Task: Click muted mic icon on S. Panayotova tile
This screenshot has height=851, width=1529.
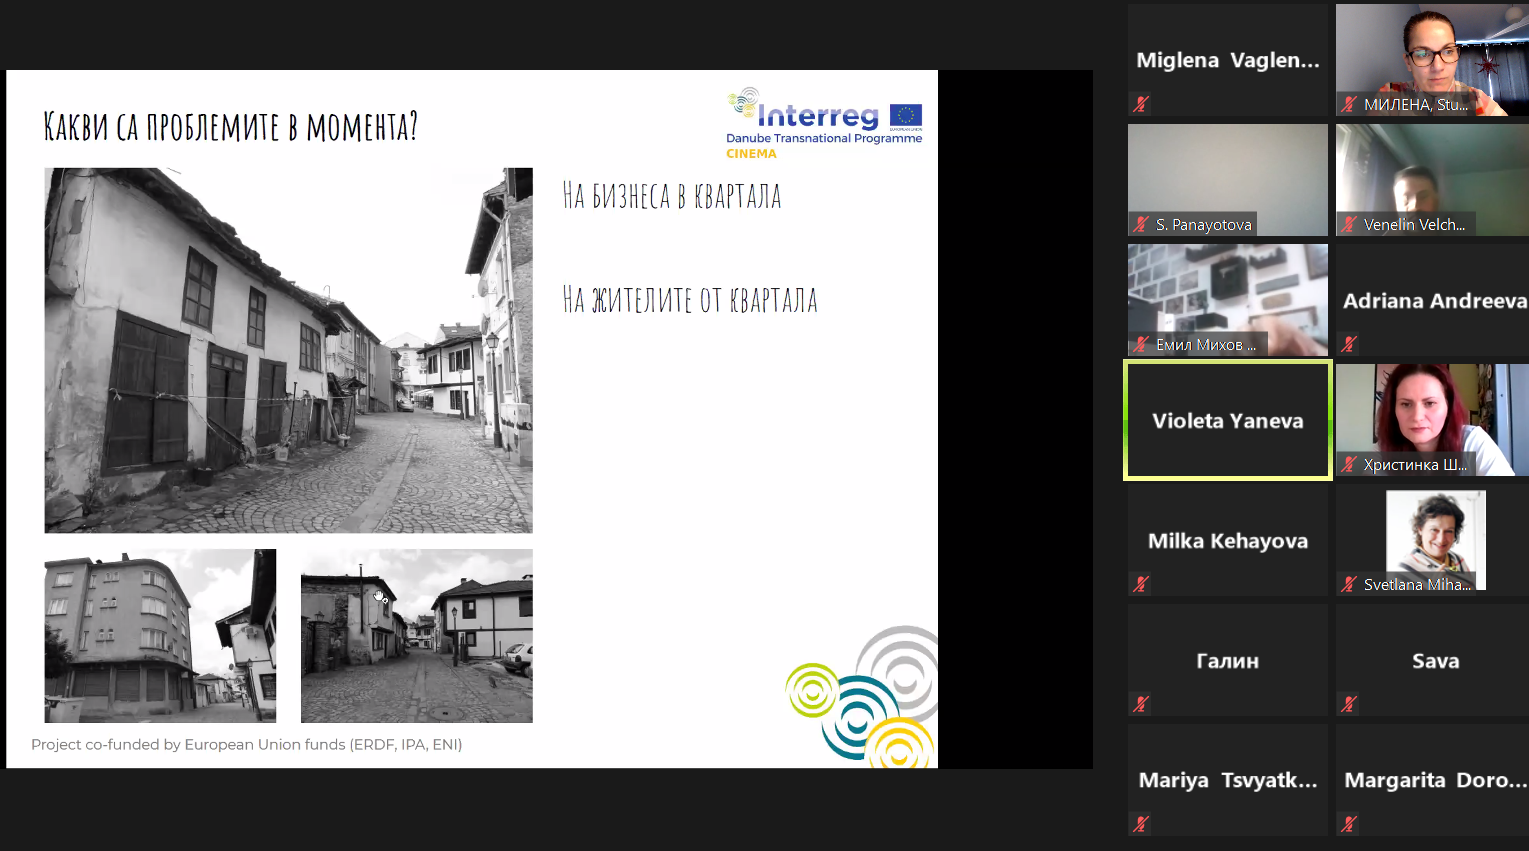Action: coord(1141,224)
